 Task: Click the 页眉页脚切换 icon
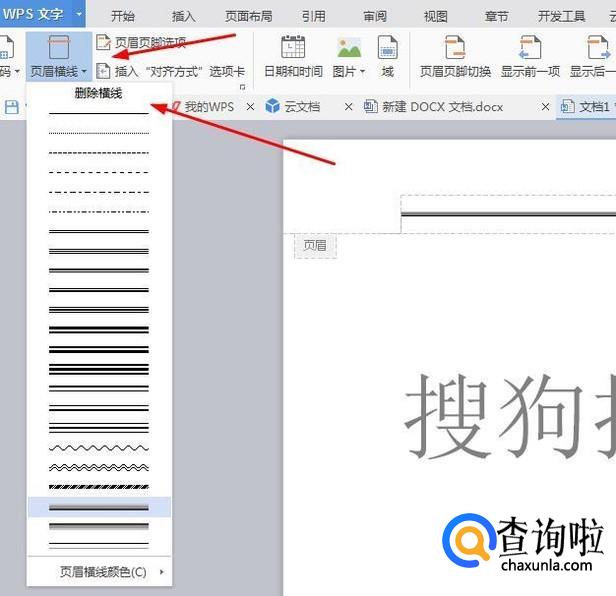(x=455, y=47)
